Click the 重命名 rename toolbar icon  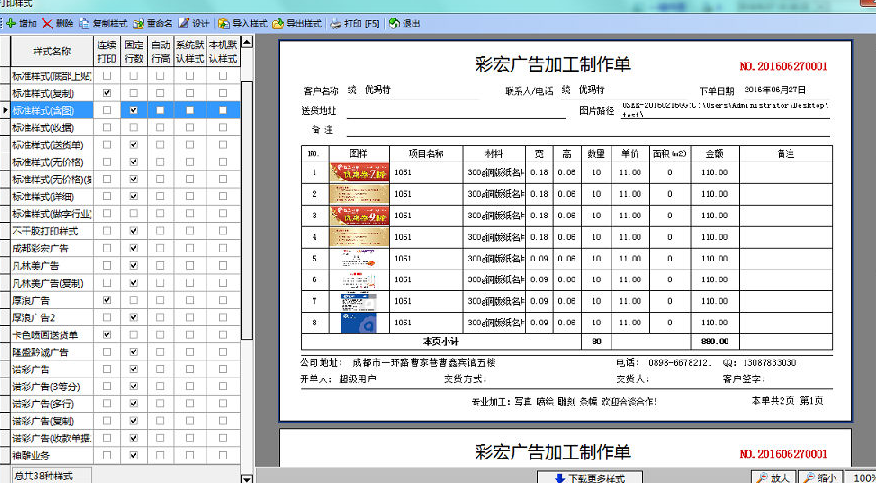(x=139, y=23)
